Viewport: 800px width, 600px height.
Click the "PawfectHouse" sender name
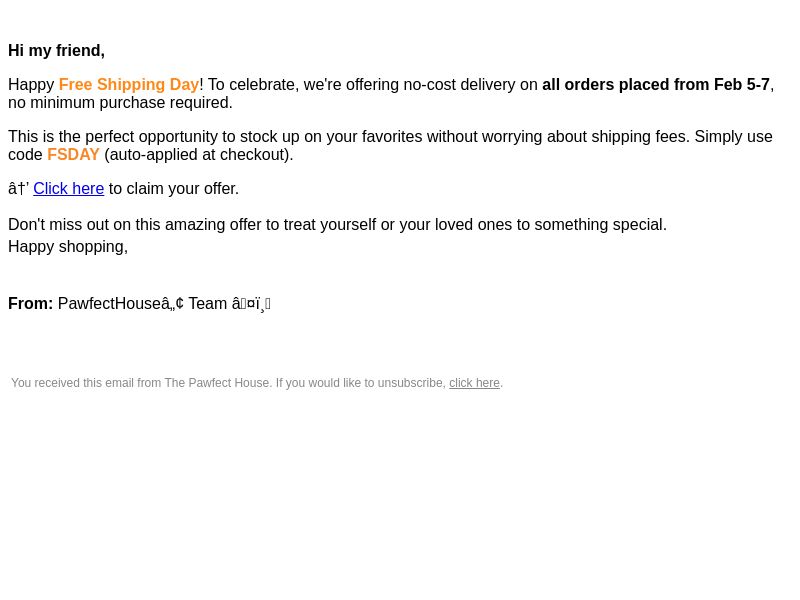(x=109, y=304)
